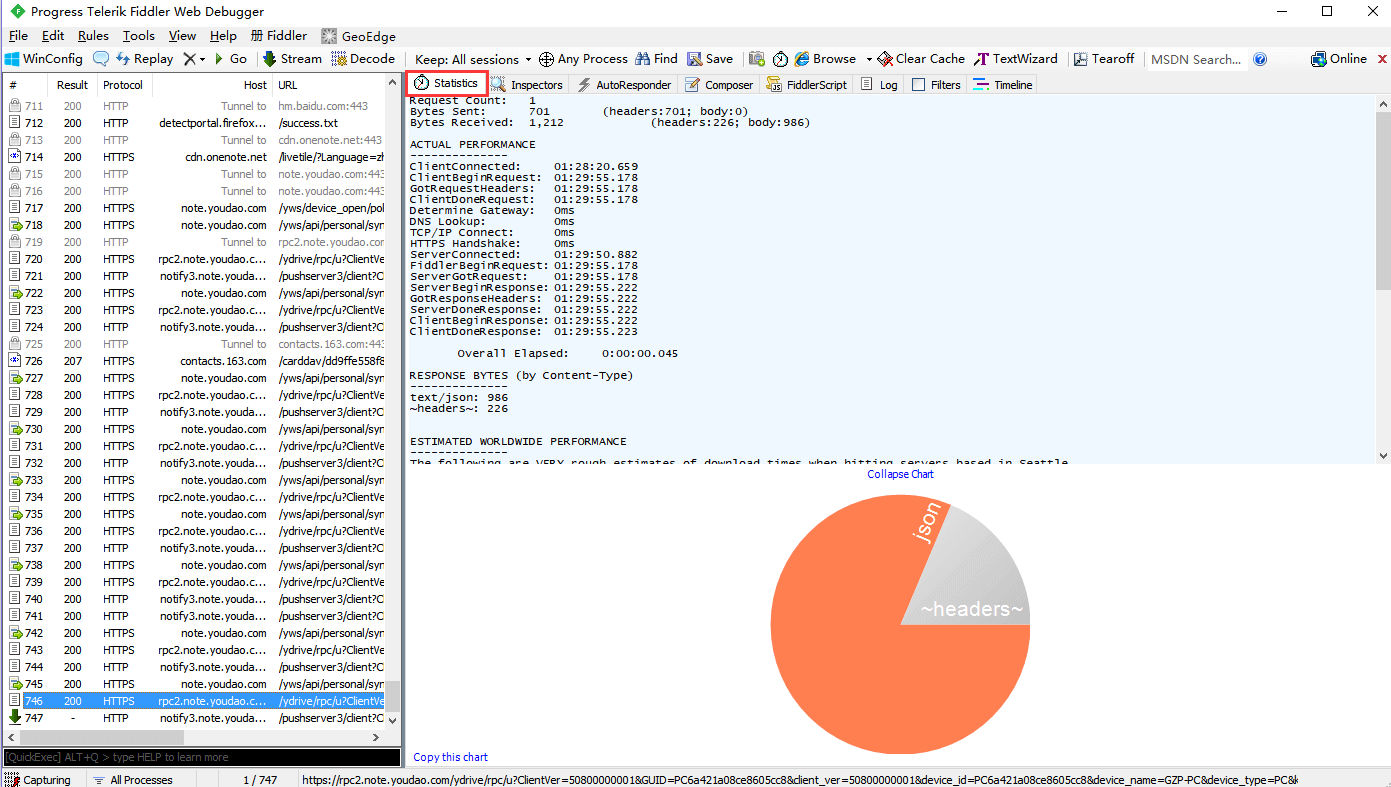Switch to the Log tab
1391x787 pixels.
pyautogui.click(x=879, y=85)
